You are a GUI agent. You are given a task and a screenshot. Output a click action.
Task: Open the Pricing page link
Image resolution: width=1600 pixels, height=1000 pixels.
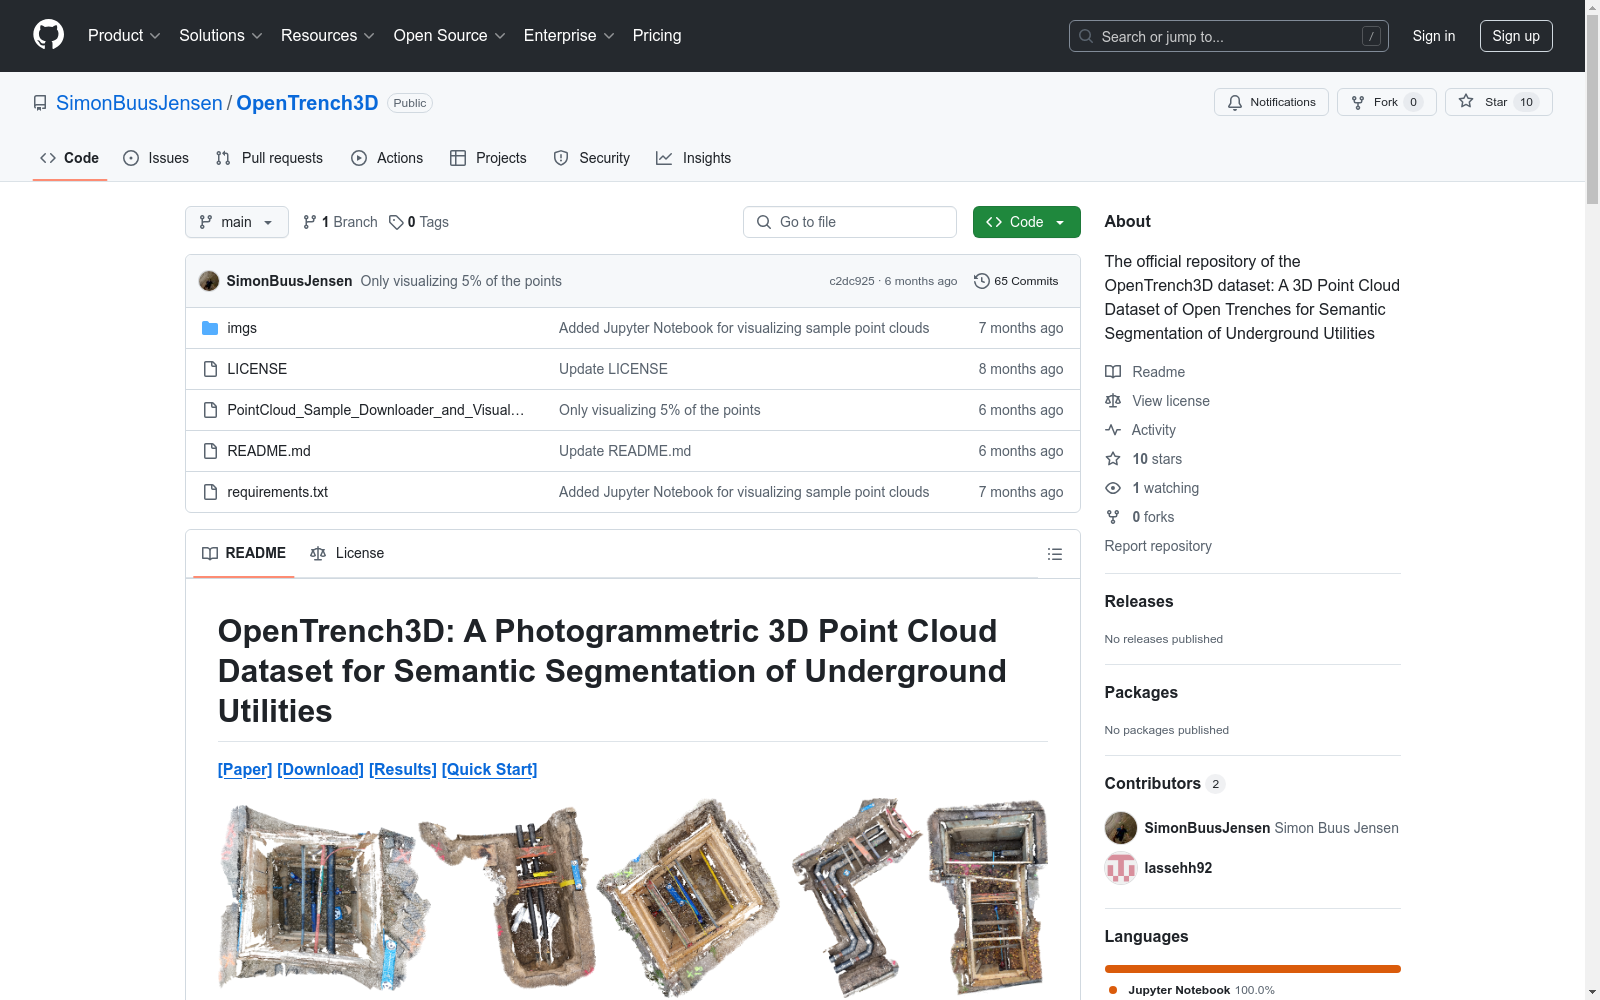(x=657, y=35)
